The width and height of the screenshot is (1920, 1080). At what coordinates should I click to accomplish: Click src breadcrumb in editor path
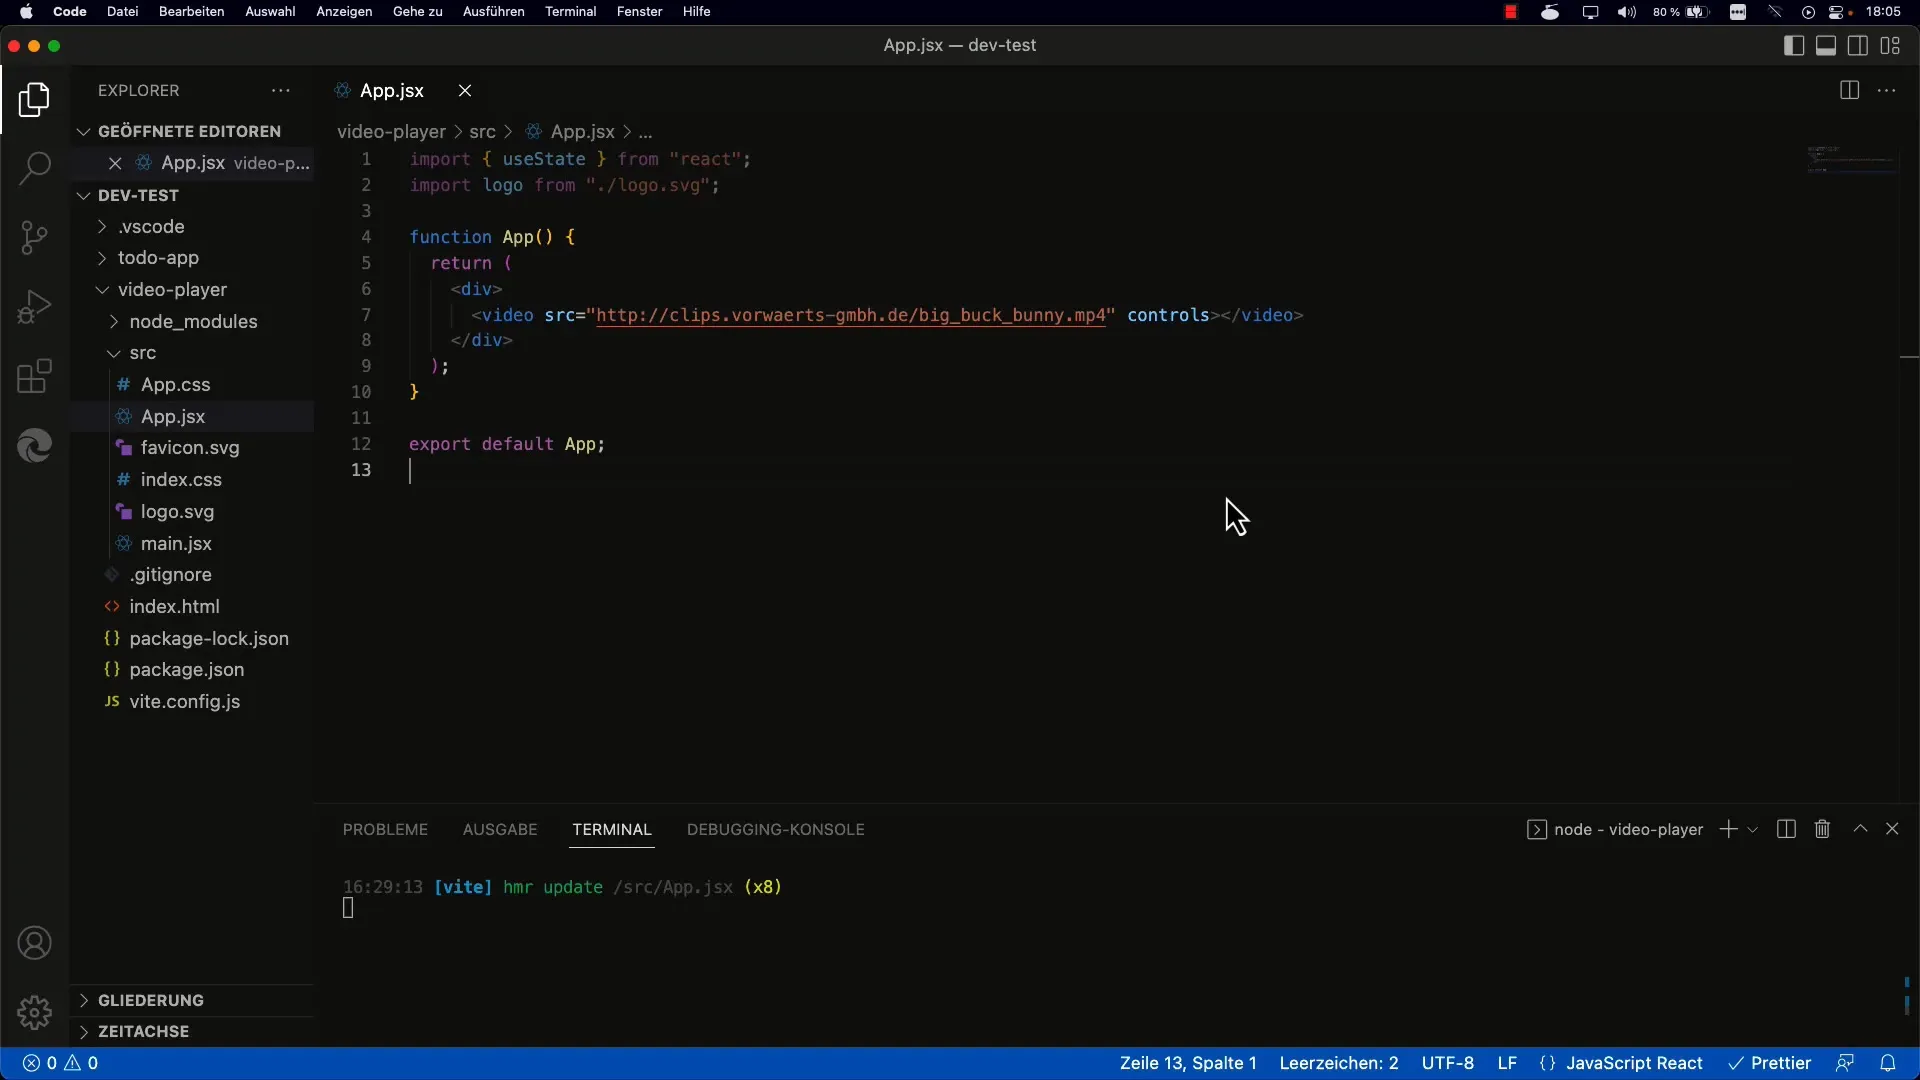[482, 132]
